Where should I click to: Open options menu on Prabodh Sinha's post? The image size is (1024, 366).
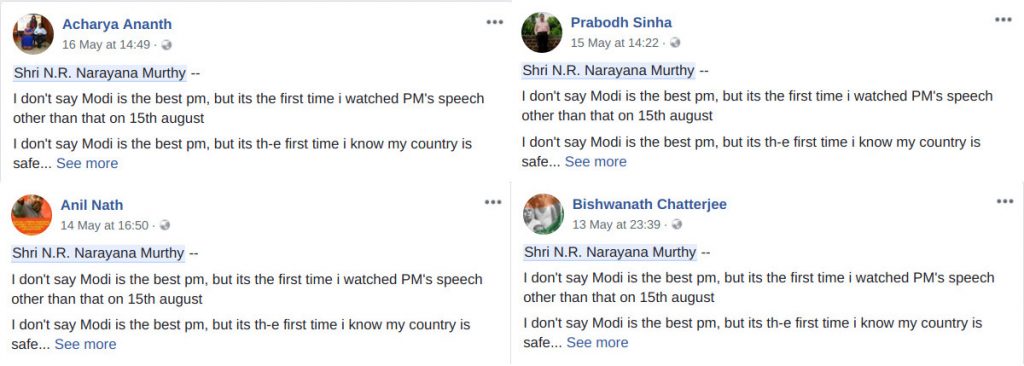[1003, 20]
